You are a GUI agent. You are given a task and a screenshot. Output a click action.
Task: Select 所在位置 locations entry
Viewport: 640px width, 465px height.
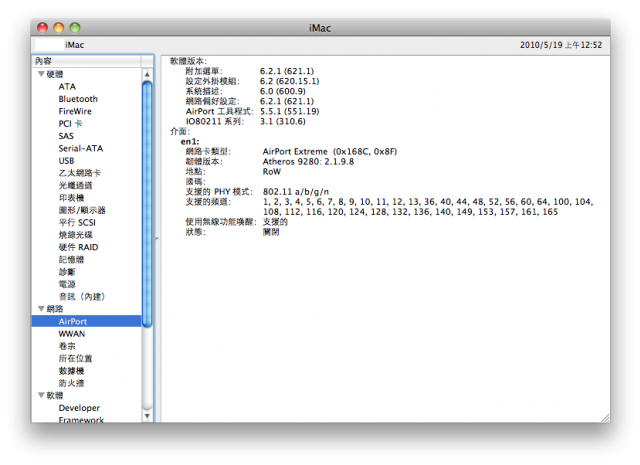pyautogui.click(x=76, y=358)
